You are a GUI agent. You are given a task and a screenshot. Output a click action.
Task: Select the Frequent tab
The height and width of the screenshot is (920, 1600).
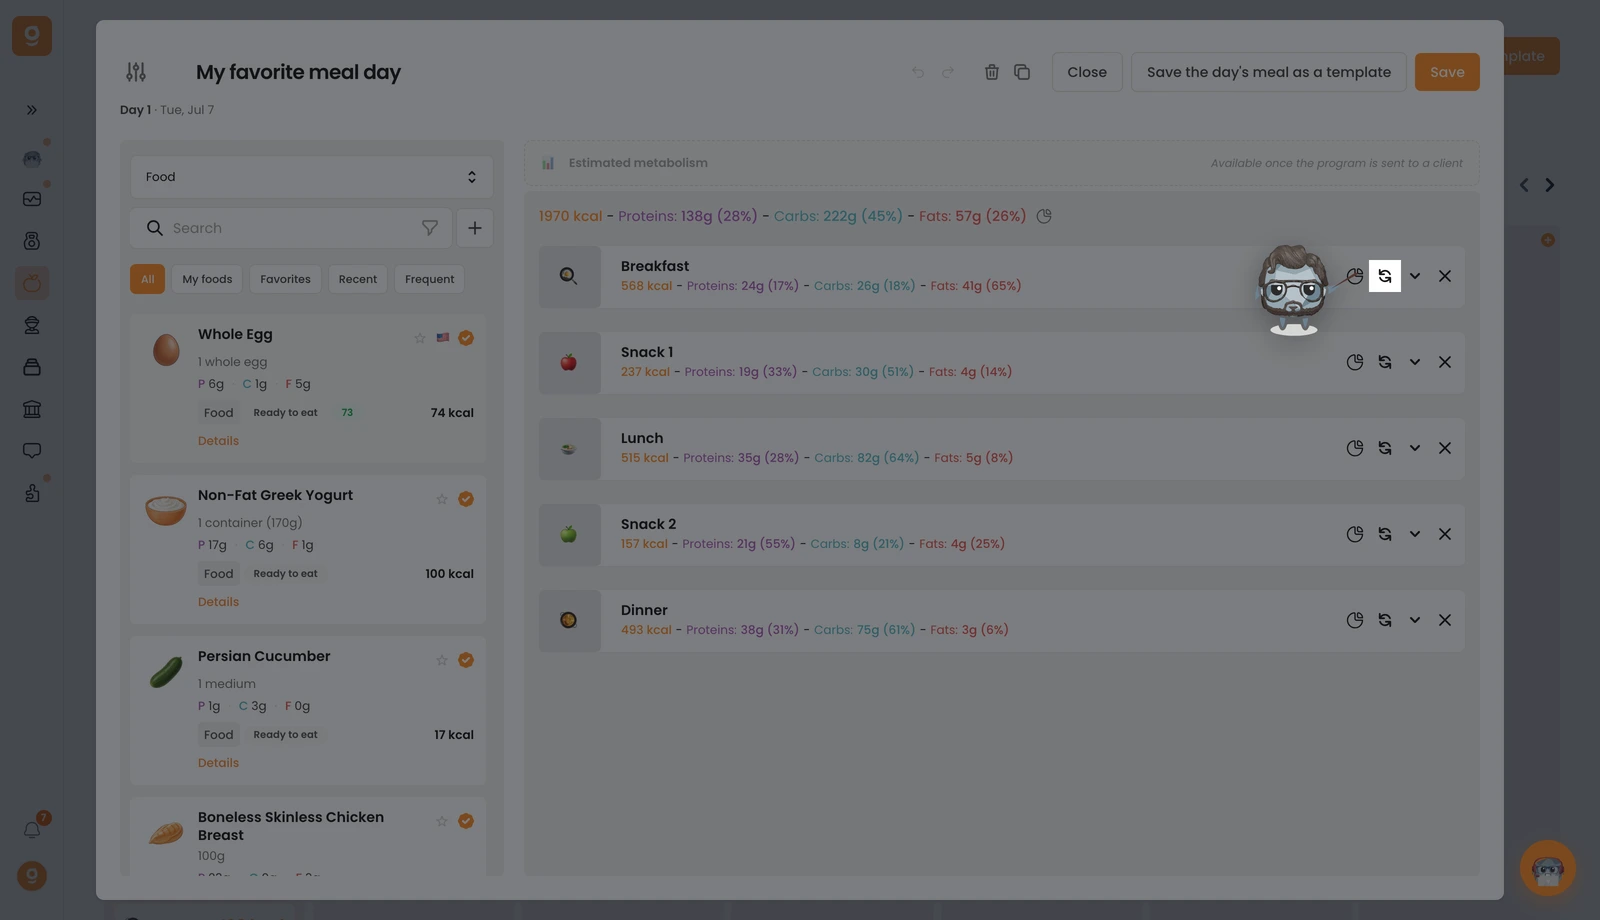(430, 279)
